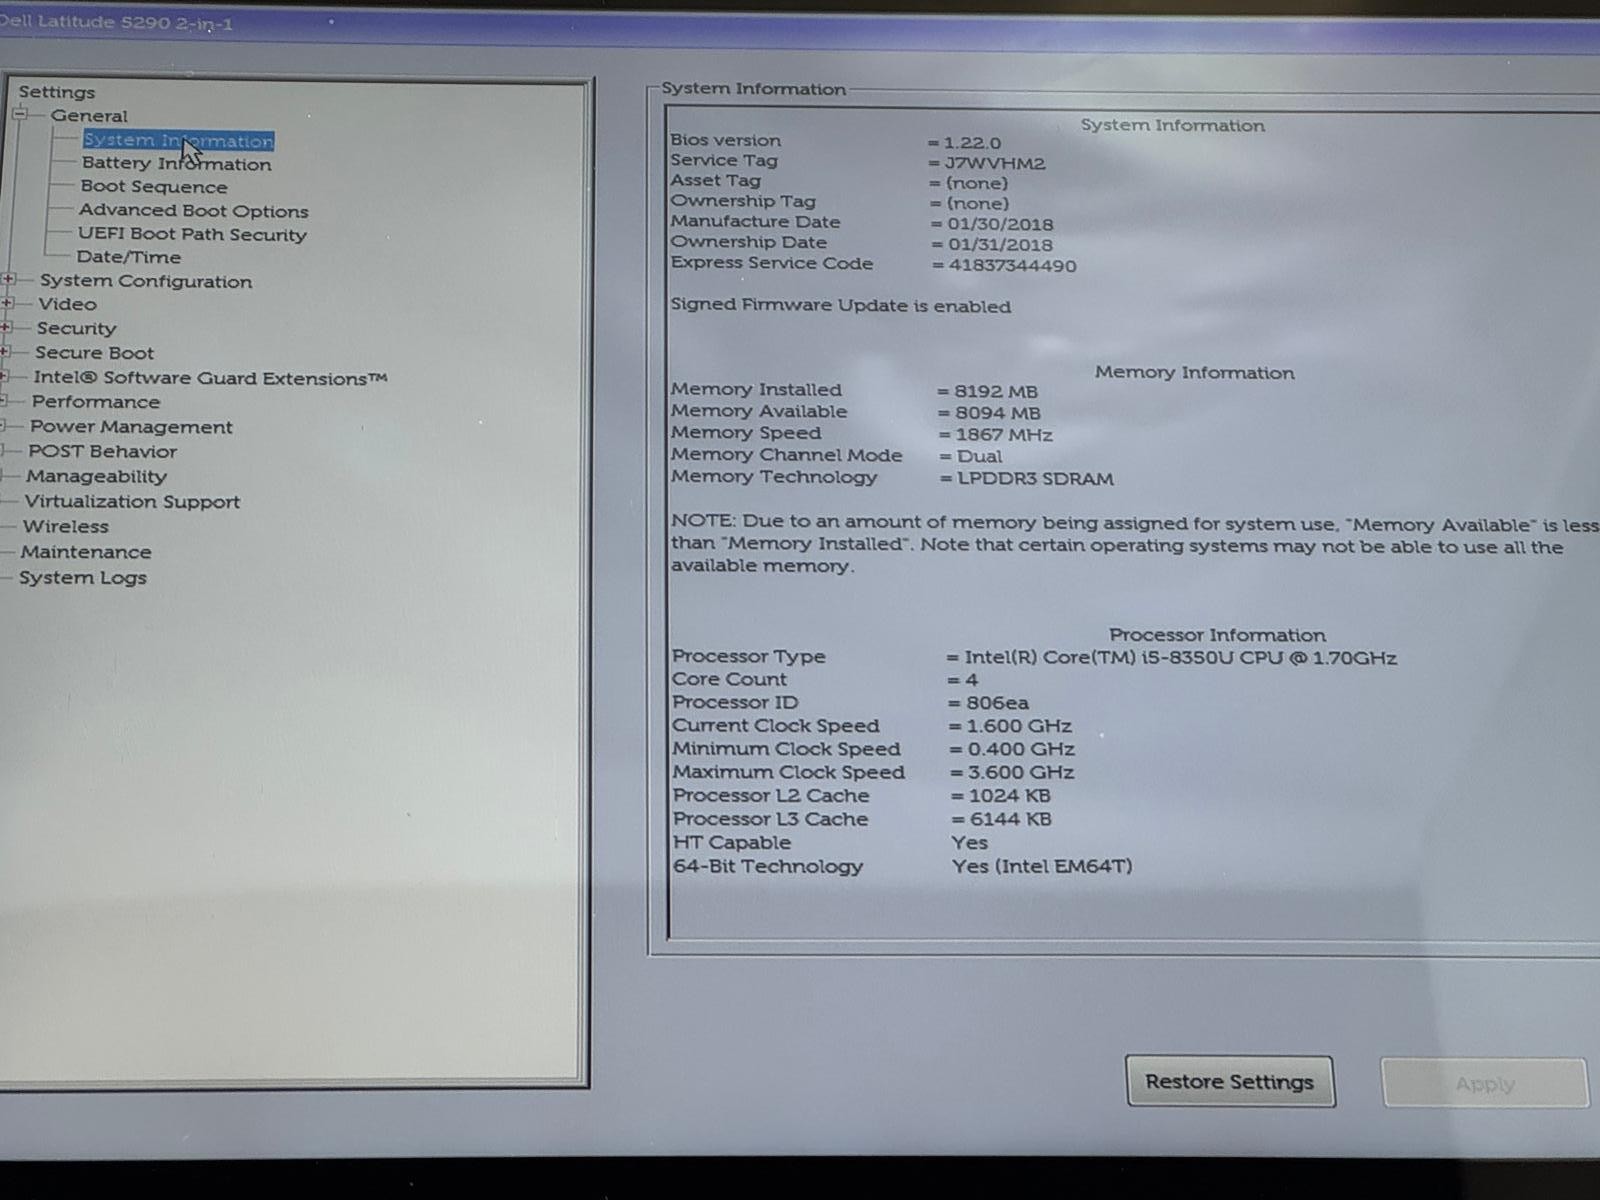Click Memory Available value 8094 MB
The height and width of the screenshot is (1200, 1600).
click(x=998, y=414)
